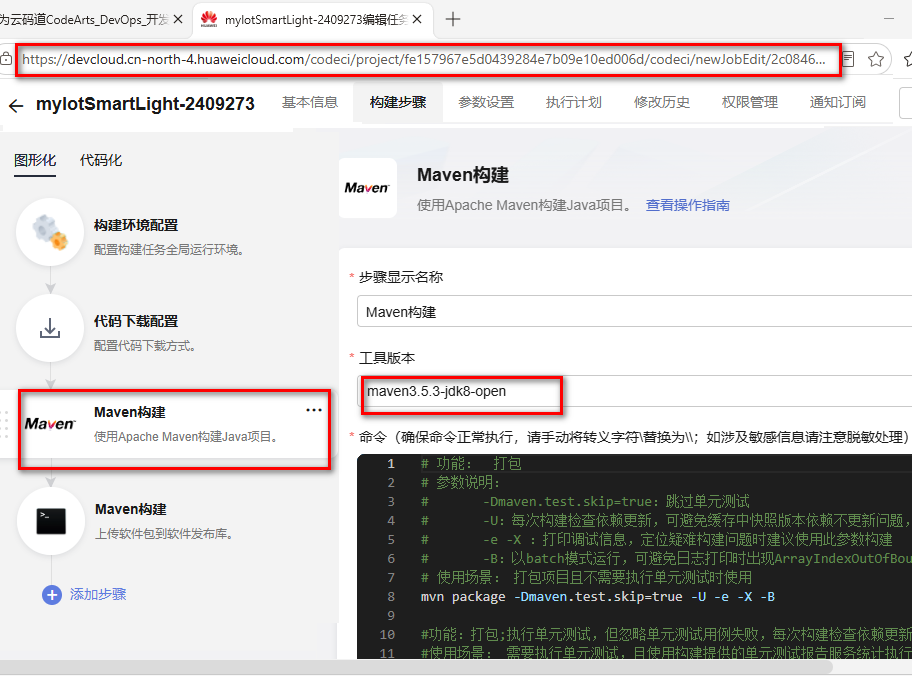912x677 pixels.
Task: Click the mylotSmartLight-2409273 job title
Action: pos(145,104)
